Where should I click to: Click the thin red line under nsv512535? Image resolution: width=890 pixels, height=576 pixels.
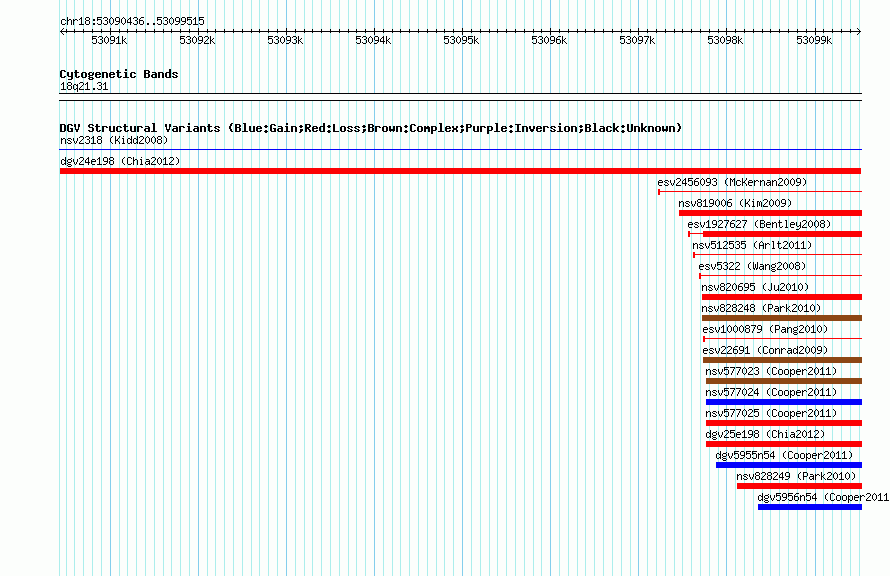tap(778, 255)
